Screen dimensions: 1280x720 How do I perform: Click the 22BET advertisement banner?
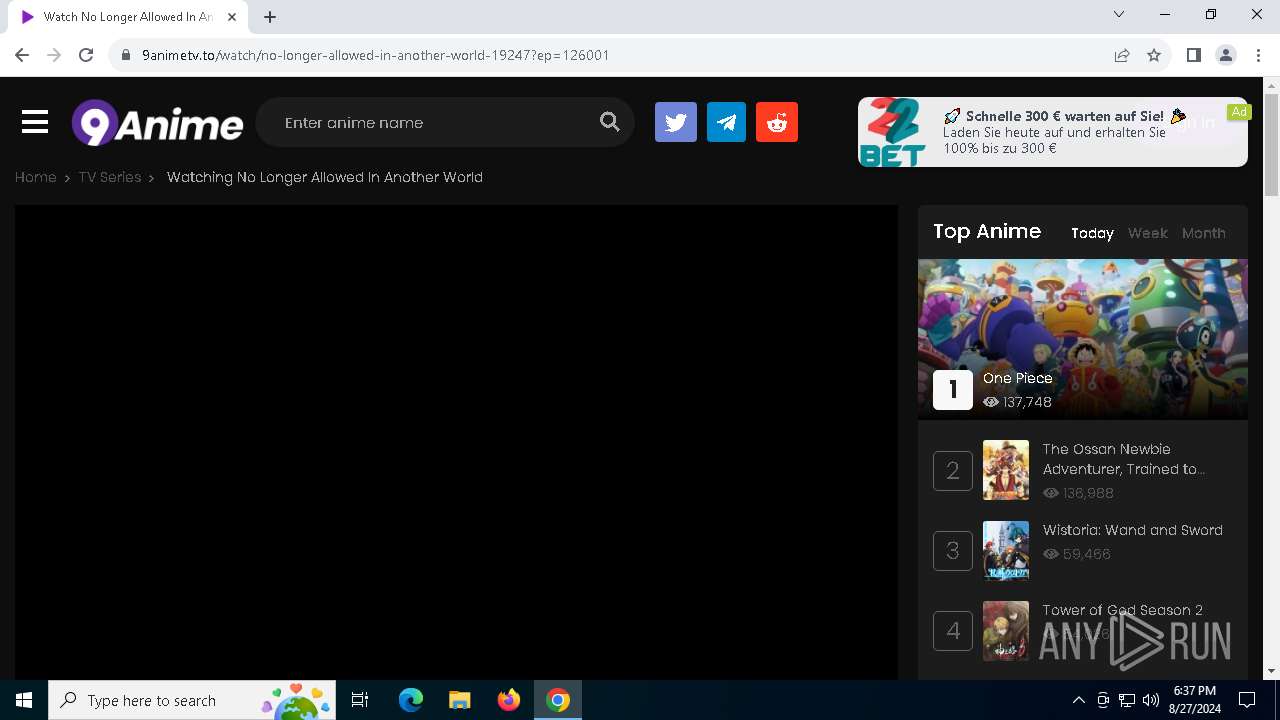click(x=1053, y=132)
